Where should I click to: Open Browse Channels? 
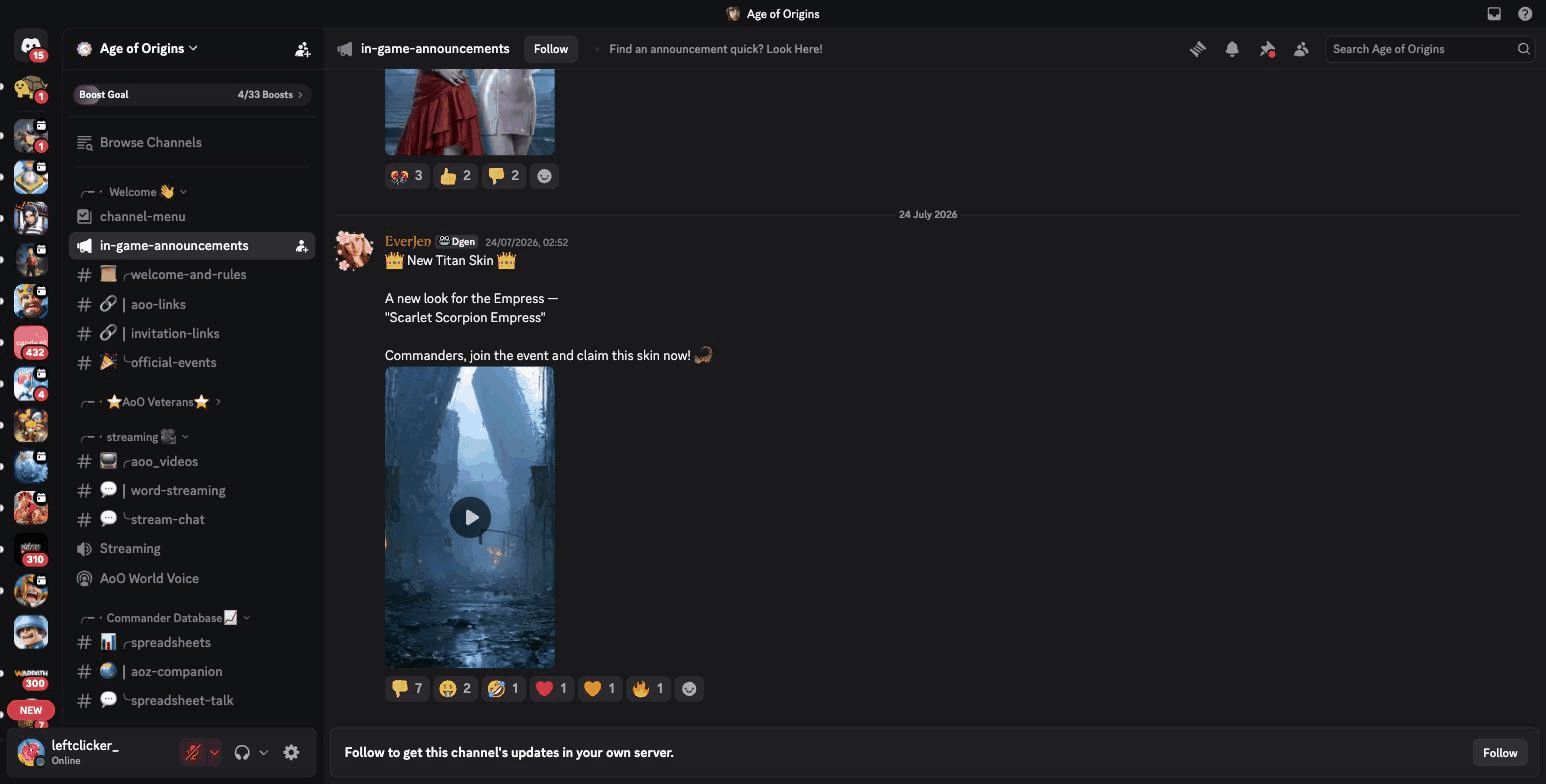tap(192, 143)
